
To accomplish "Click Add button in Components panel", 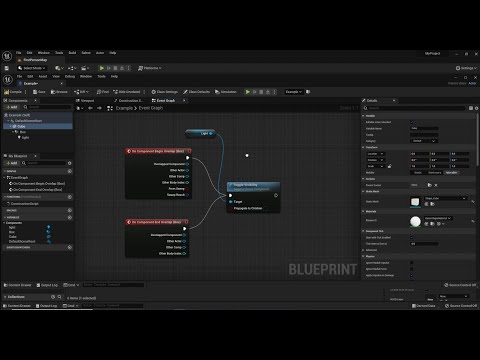I will click(x=12, y=107).
